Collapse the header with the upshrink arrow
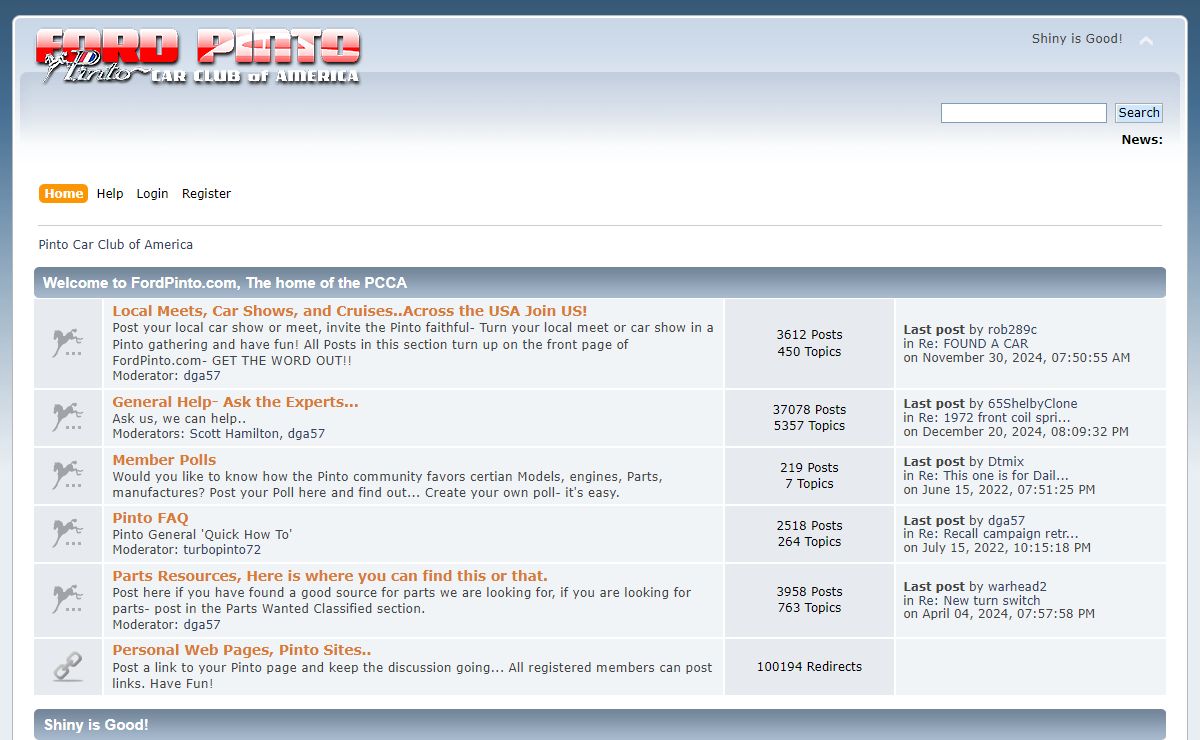The height and width of the screenshot is (740, 1200). 1146,41
